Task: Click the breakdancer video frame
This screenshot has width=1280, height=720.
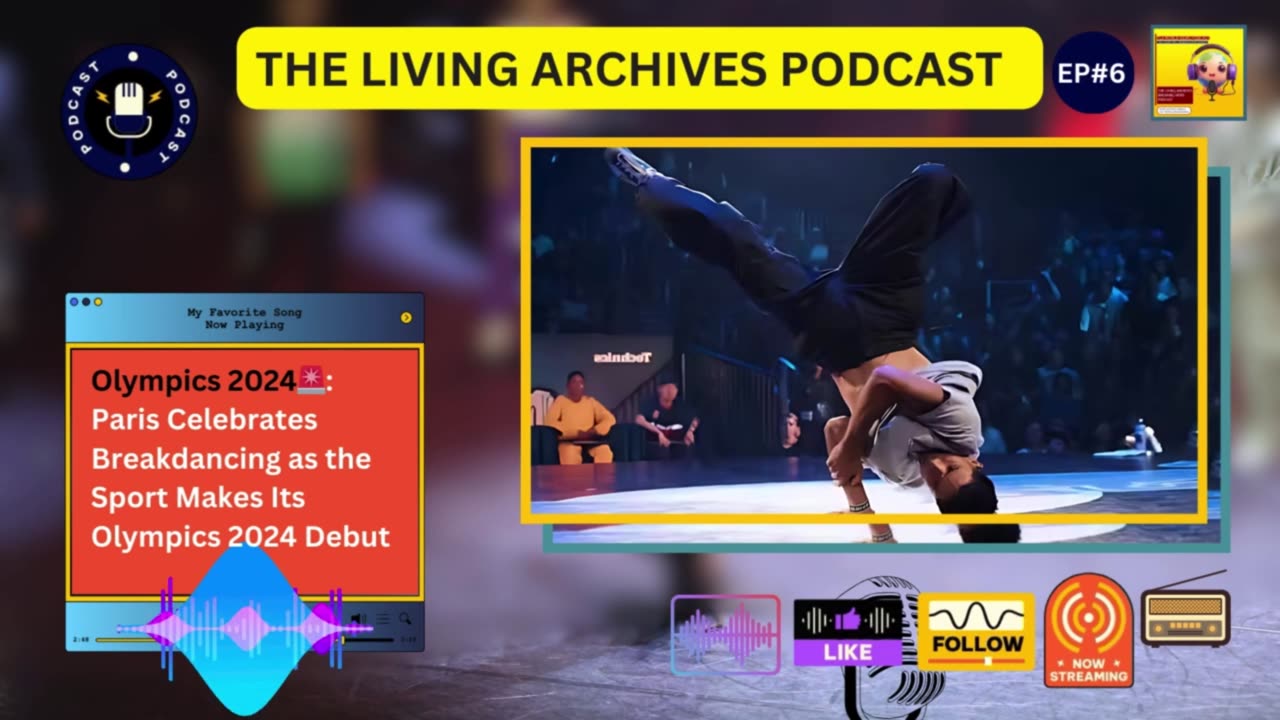Action: point(864,330)
